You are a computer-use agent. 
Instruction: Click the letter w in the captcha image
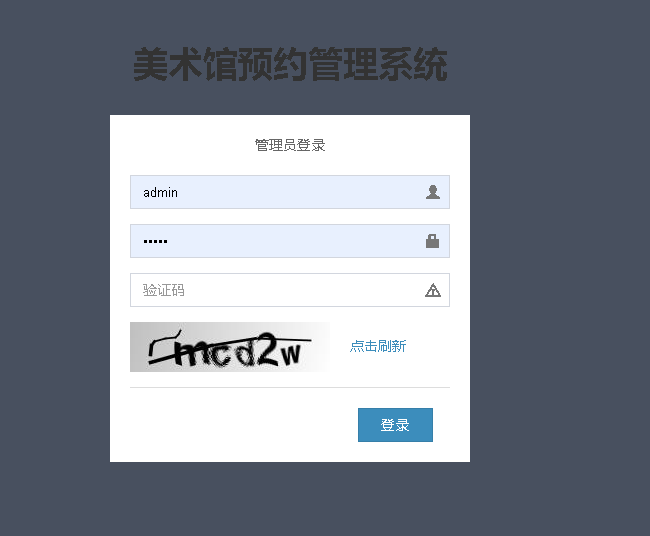291,354
